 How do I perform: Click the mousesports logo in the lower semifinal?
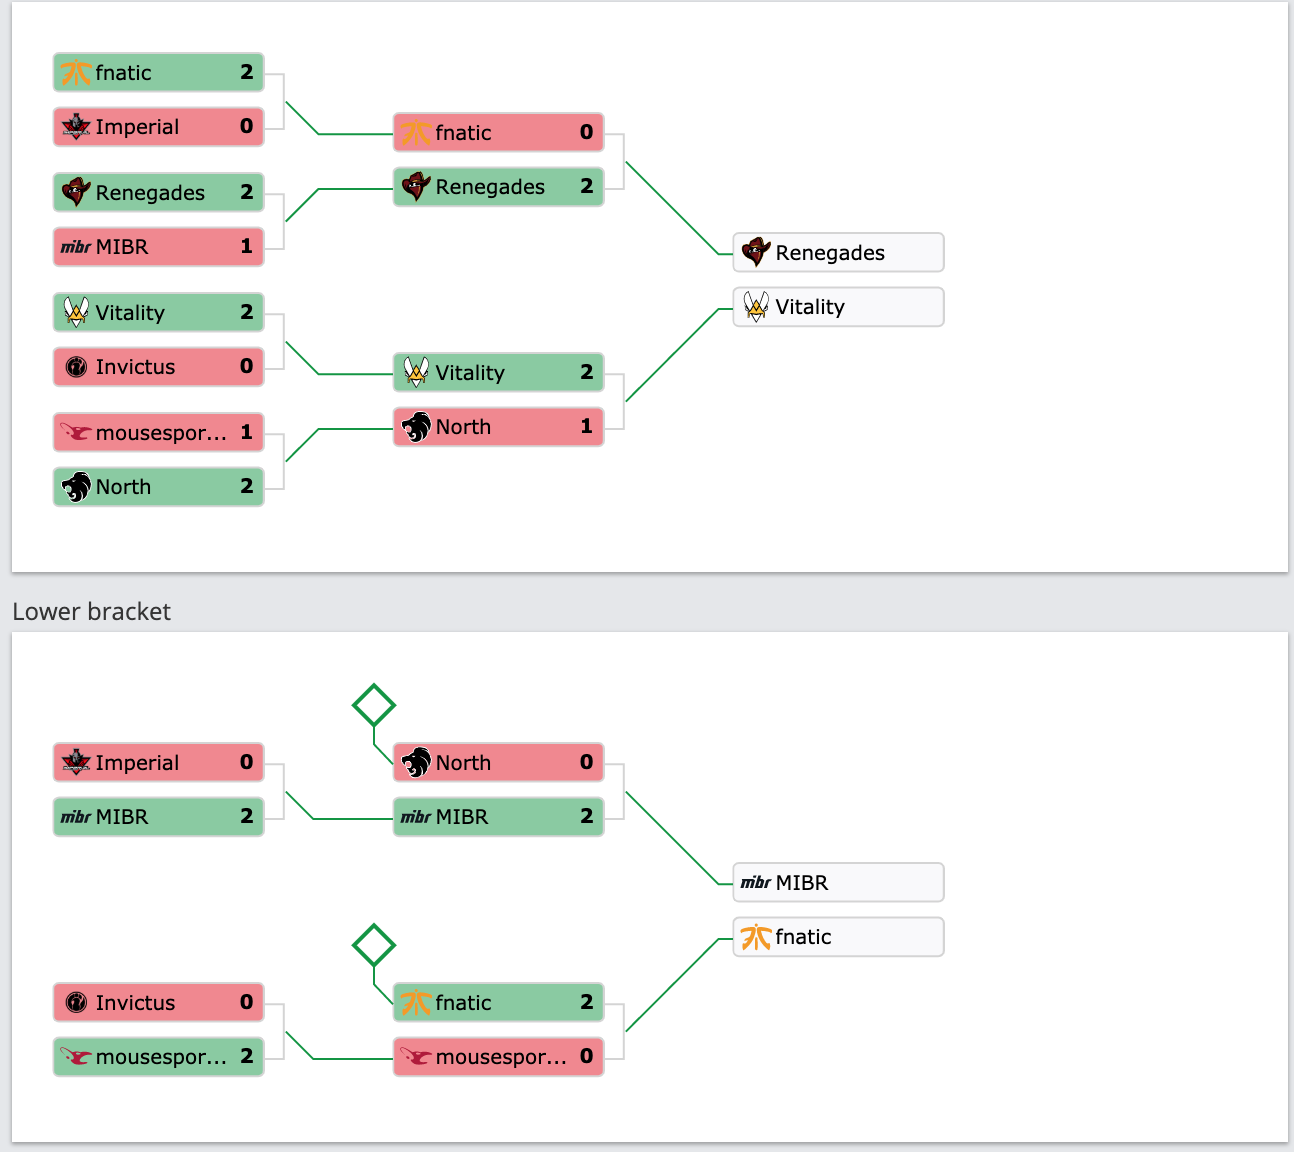[x=416, y=1057]
